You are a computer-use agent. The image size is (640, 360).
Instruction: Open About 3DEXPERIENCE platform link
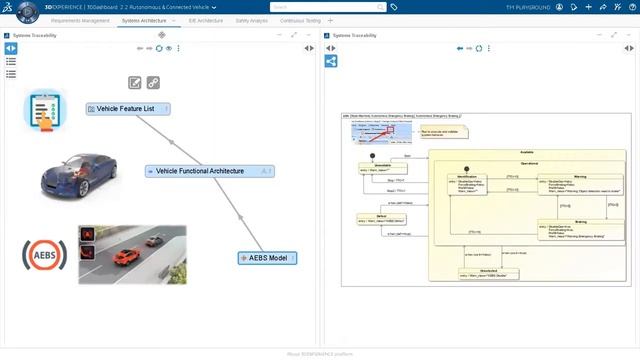tap(320, 354)
